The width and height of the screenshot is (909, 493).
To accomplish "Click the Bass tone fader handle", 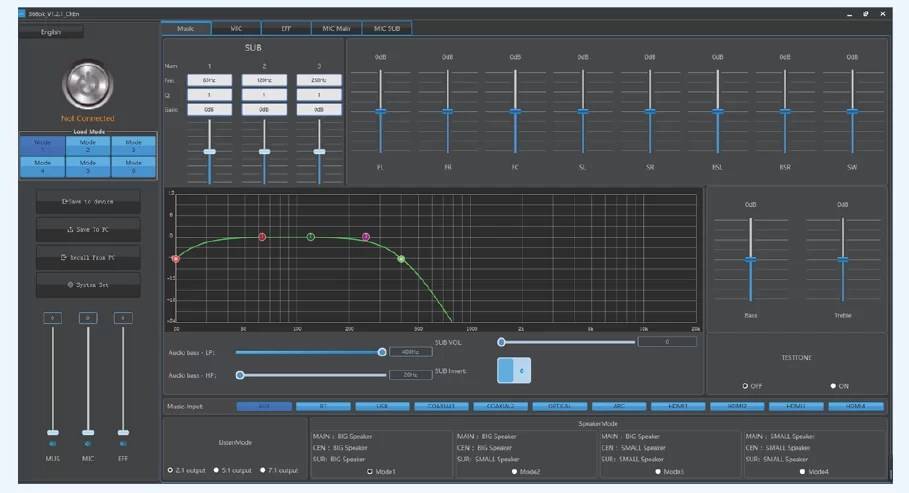I will 751,260.
